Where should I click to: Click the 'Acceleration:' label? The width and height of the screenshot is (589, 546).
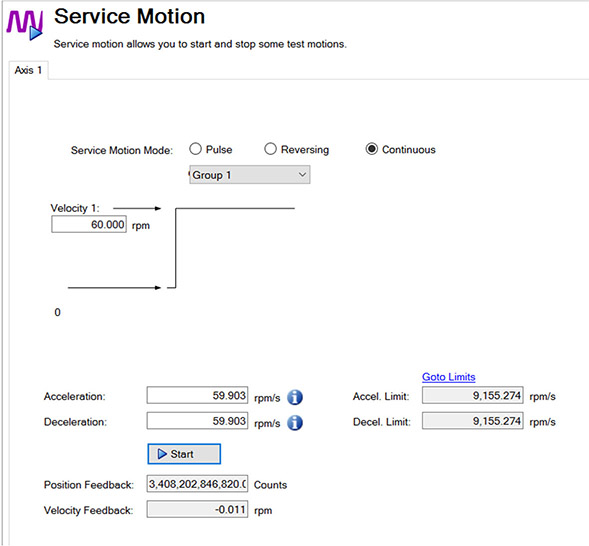tap(75, 397)
